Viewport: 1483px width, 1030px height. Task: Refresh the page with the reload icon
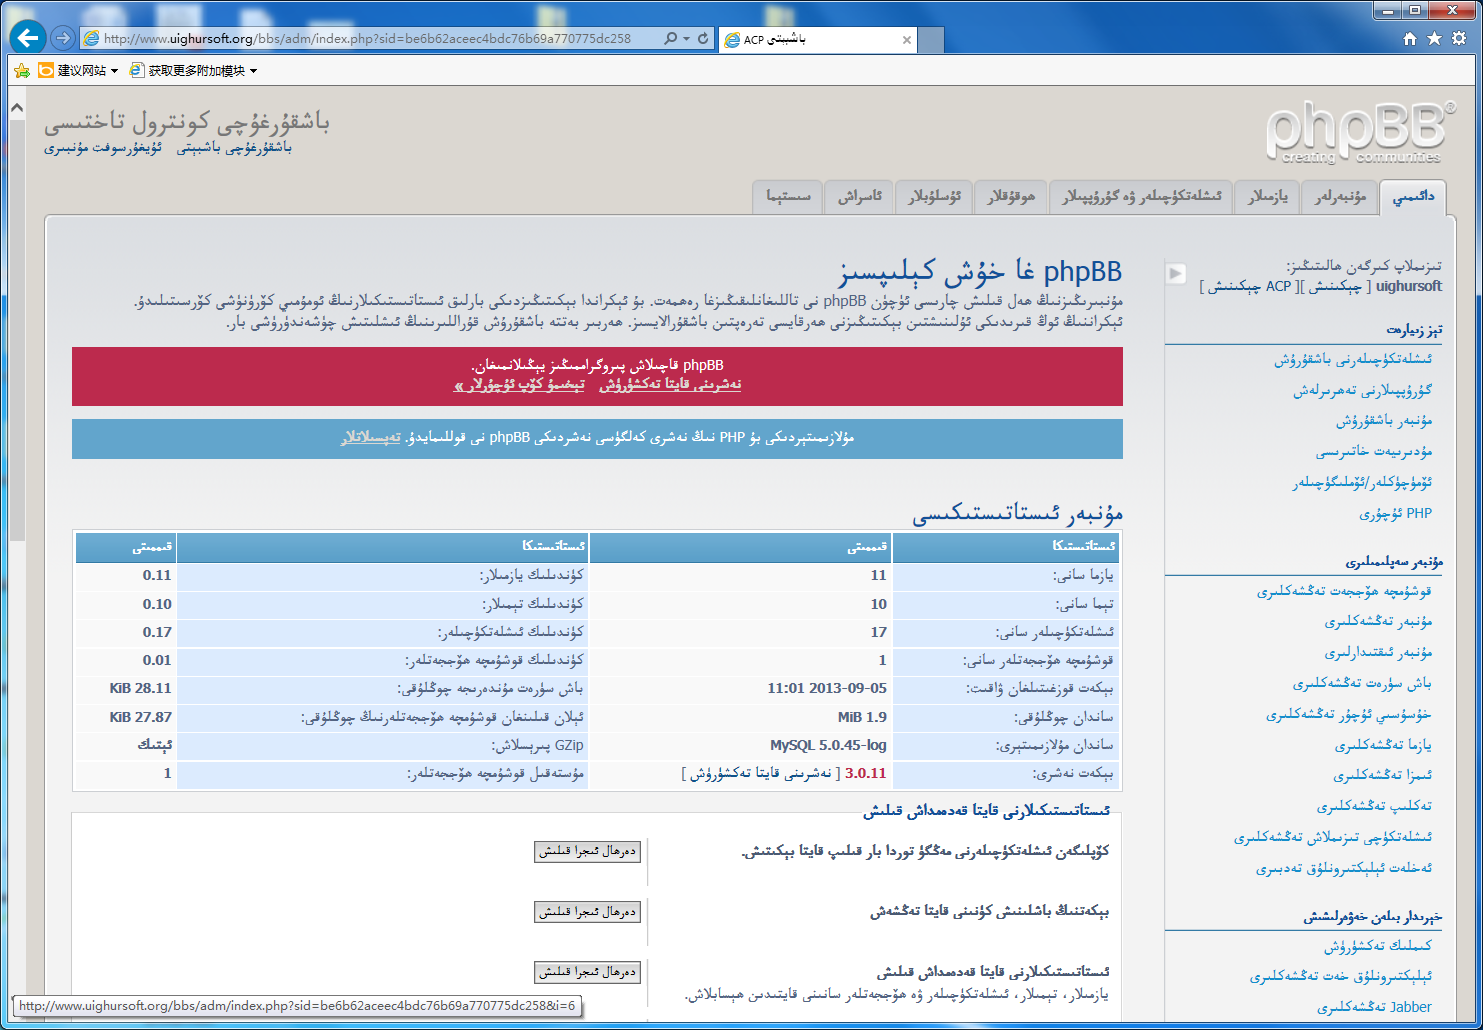click(703, 38)
